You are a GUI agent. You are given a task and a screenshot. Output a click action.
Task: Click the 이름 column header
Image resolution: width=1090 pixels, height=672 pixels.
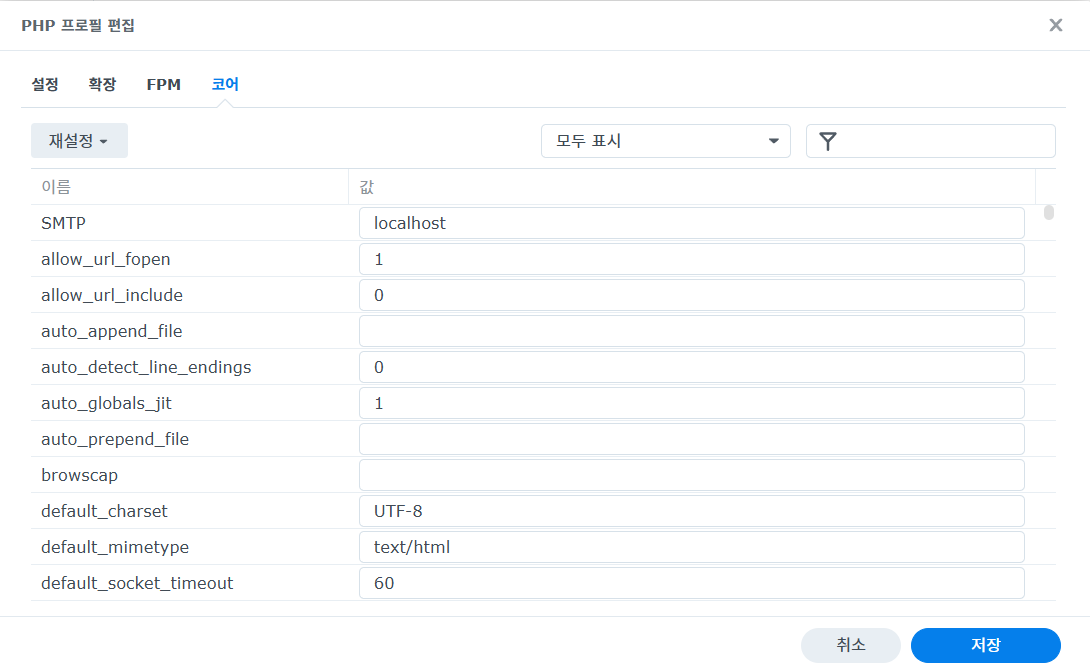pyautogui.click(x=189, y=186)
